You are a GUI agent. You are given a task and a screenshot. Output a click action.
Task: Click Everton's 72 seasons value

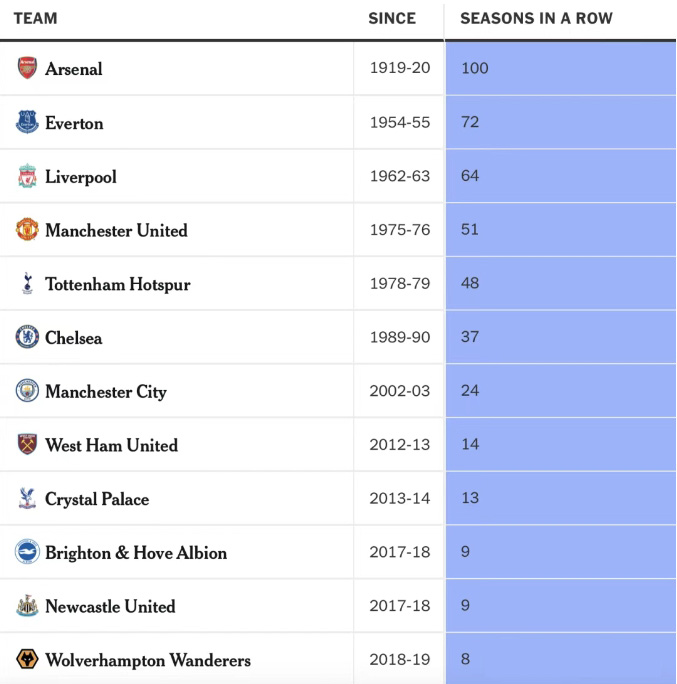pyautogui.click(x=470, y=122)
